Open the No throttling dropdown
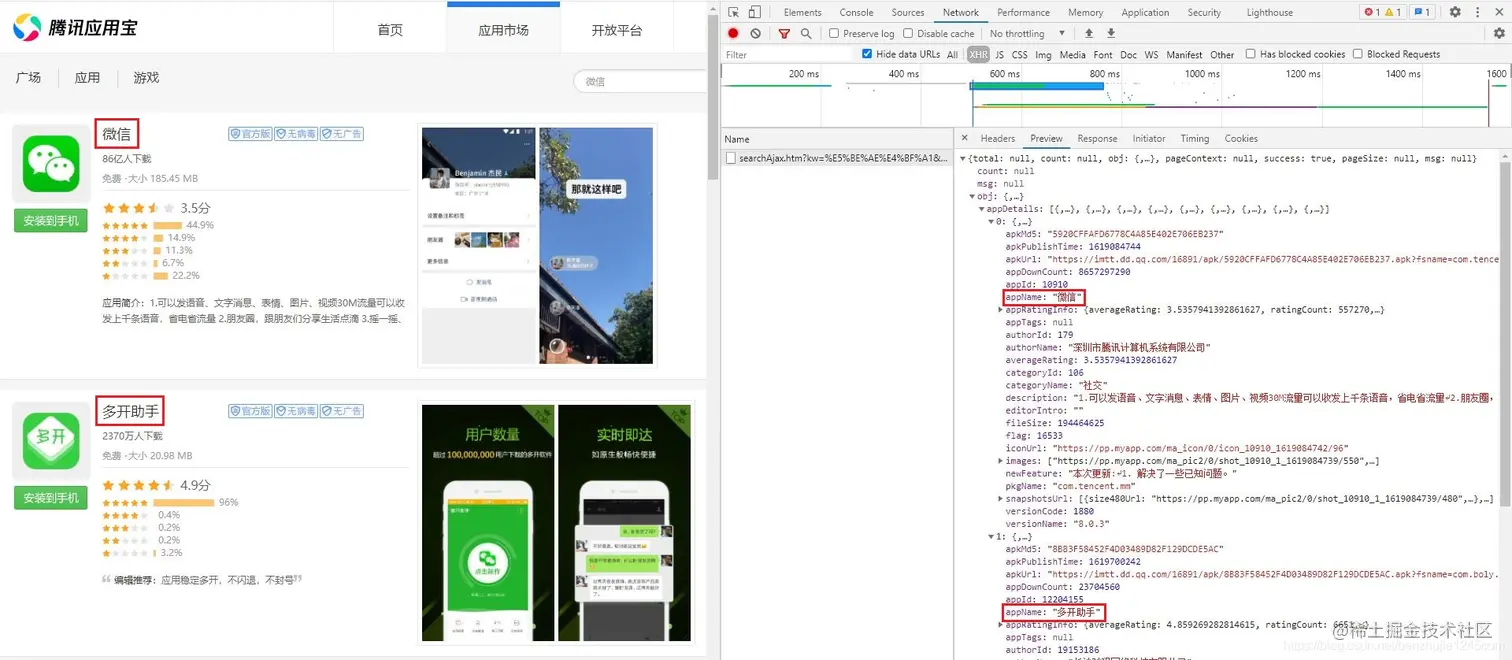Image resolution: width=1512 pixels, height=660 pixels. [x=1029, y=33]
